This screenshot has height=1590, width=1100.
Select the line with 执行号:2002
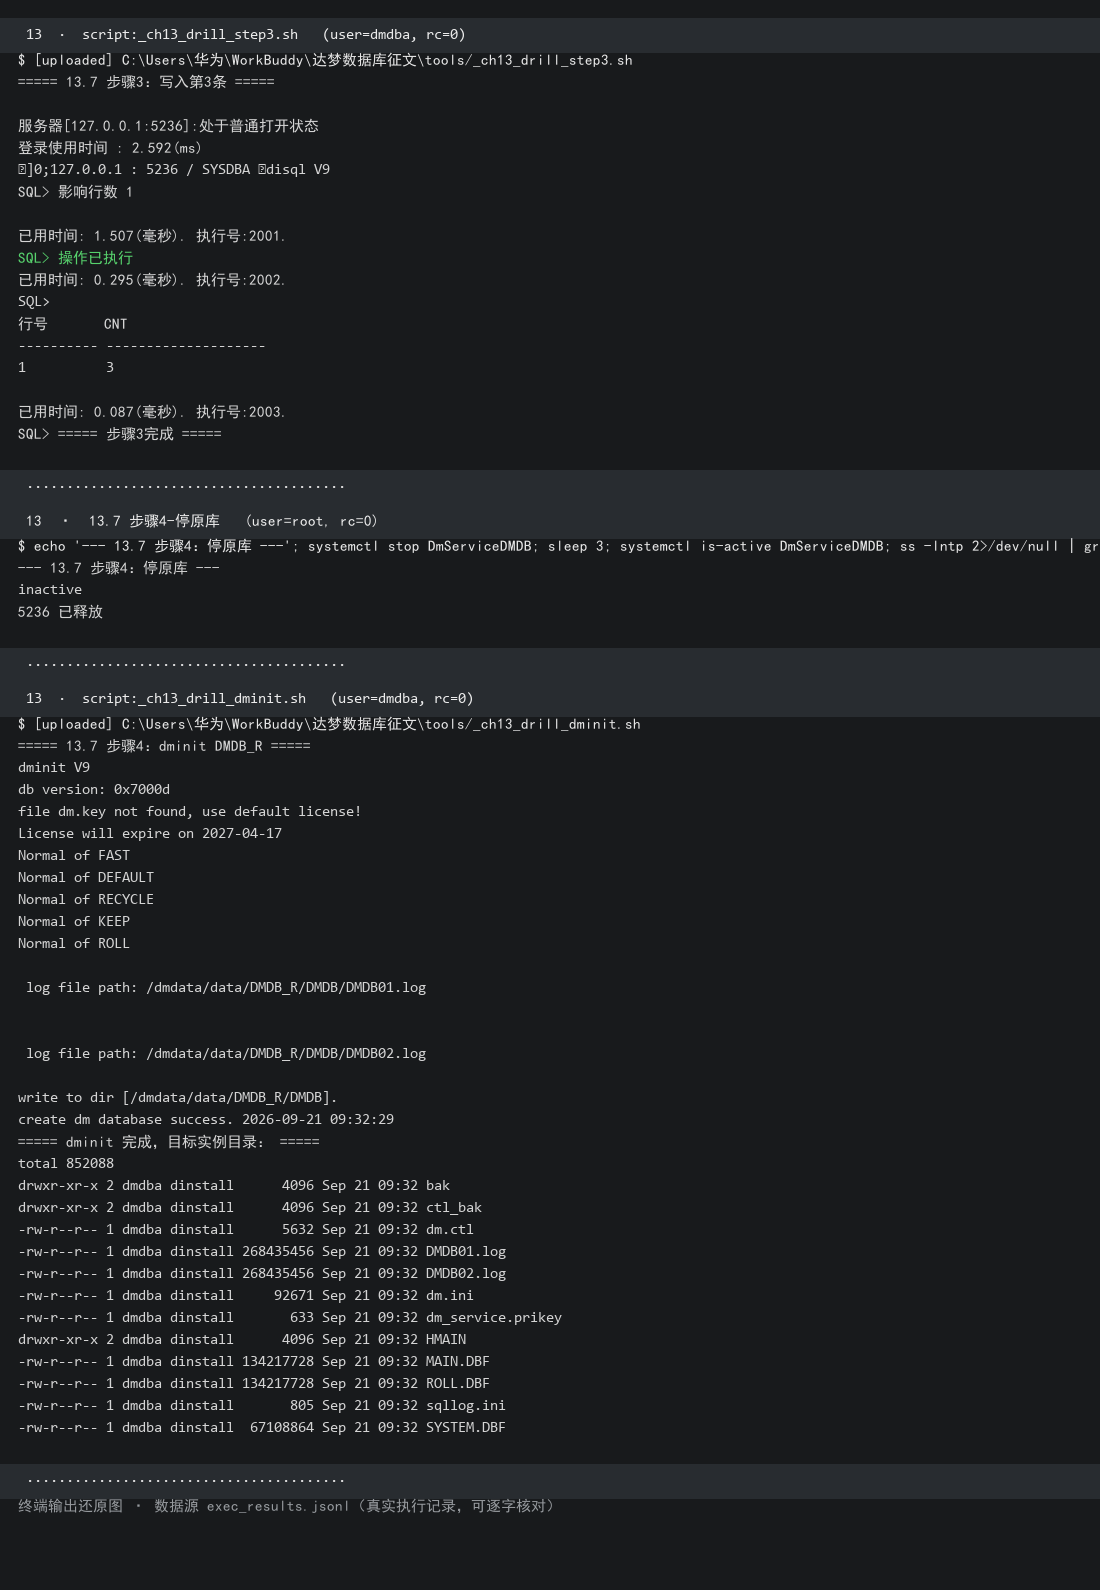click(x=152, y=280)
